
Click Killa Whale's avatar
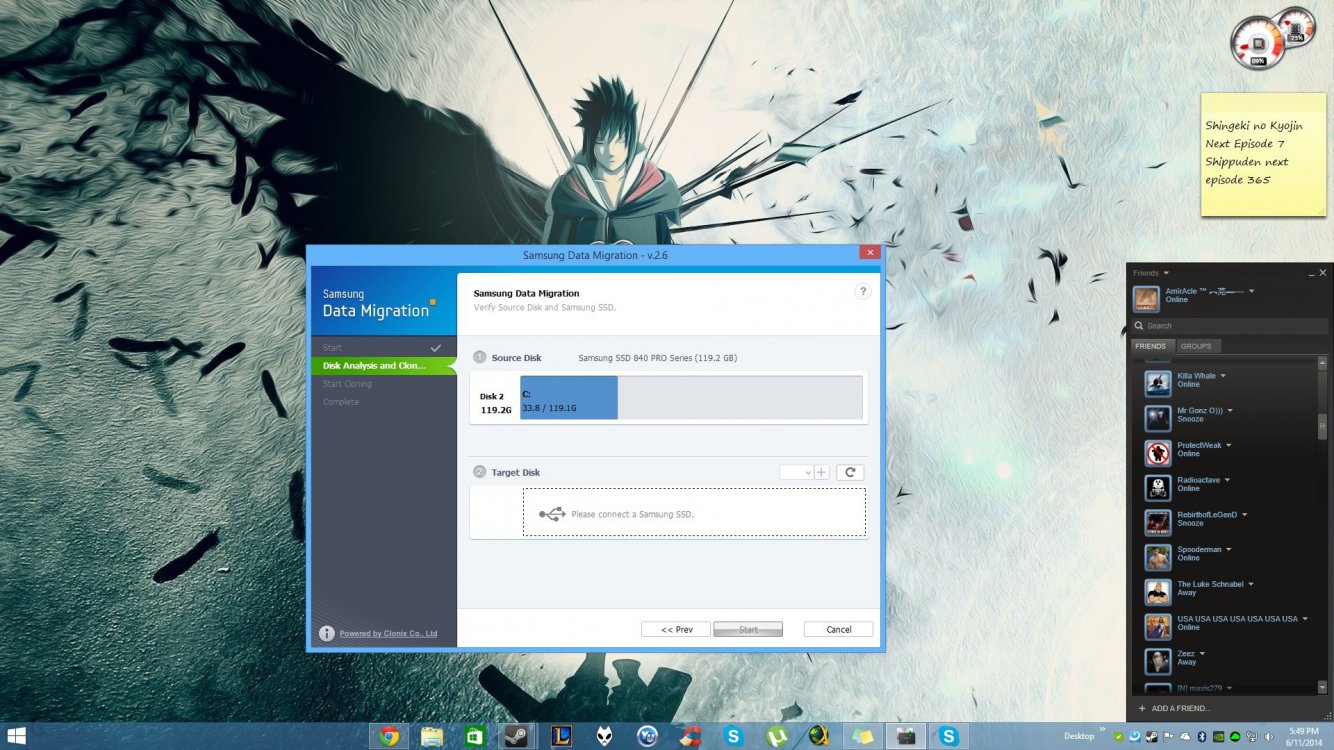click(x=1158, y=384)
